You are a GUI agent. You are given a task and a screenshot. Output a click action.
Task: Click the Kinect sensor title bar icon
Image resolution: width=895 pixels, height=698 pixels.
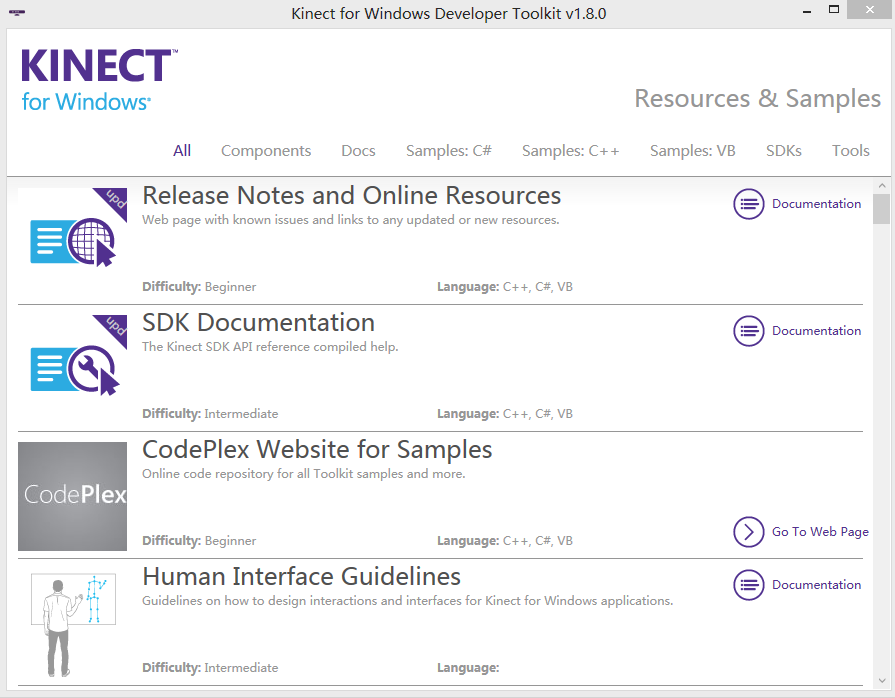[17, 13]
